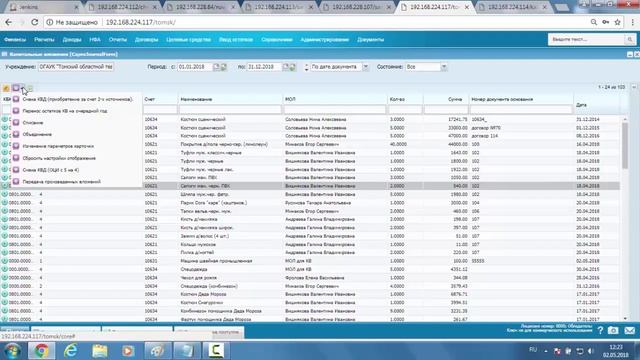Click the vertical scrollbar thumb of the table
Screen dimensions: 640x360
coord(625,145)
